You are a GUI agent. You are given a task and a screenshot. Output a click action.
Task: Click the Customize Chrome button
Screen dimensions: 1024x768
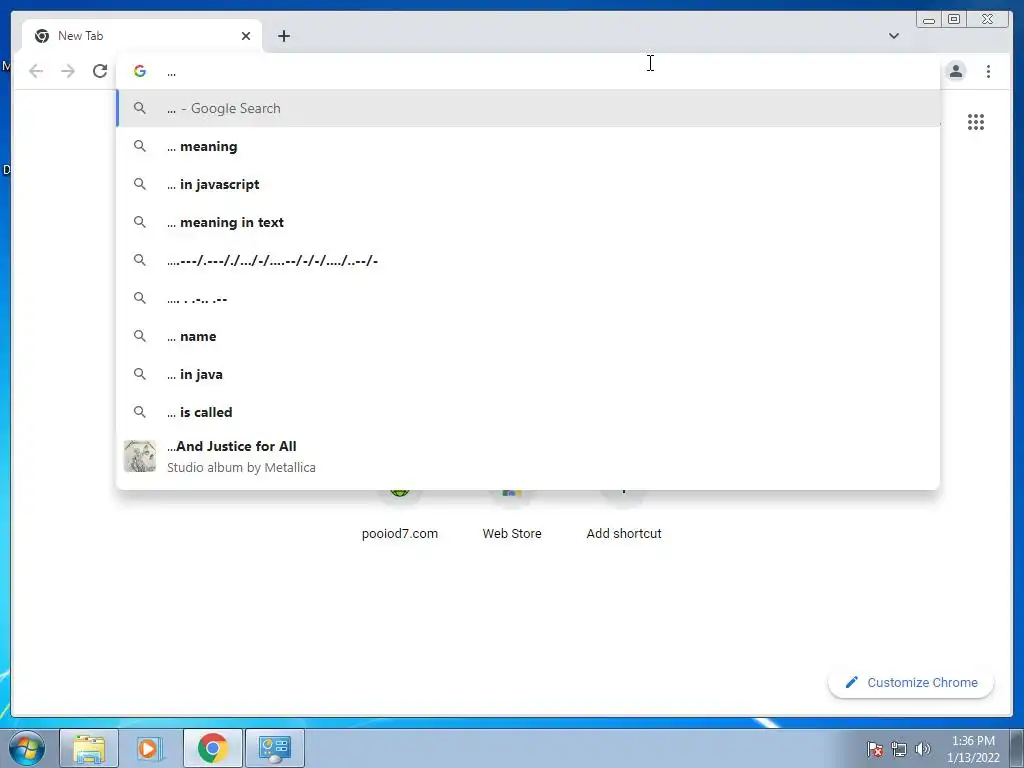pyautogui.click(x=911, y=682)
